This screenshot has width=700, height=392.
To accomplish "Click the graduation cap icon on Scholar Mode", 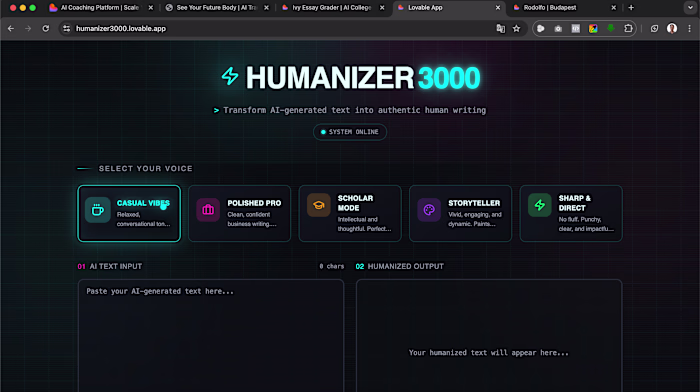I will (x=318, y=205).
